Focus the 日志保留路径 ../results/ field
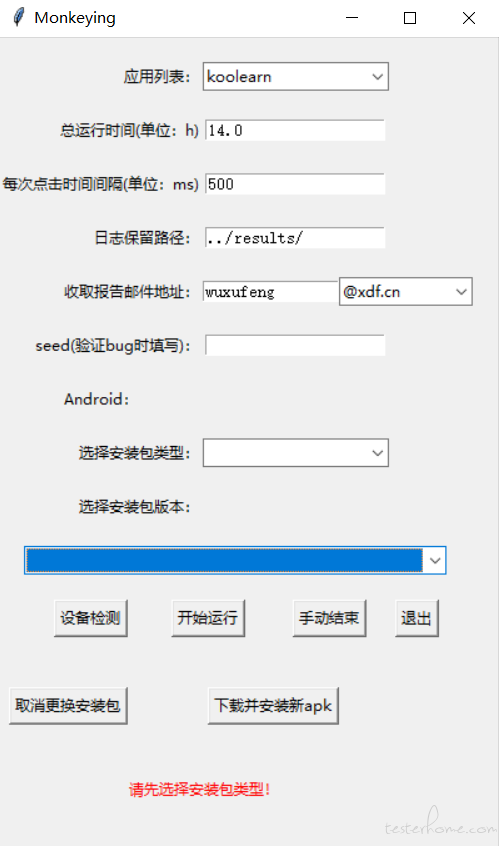499x846 pixels. tap(295, 238)
